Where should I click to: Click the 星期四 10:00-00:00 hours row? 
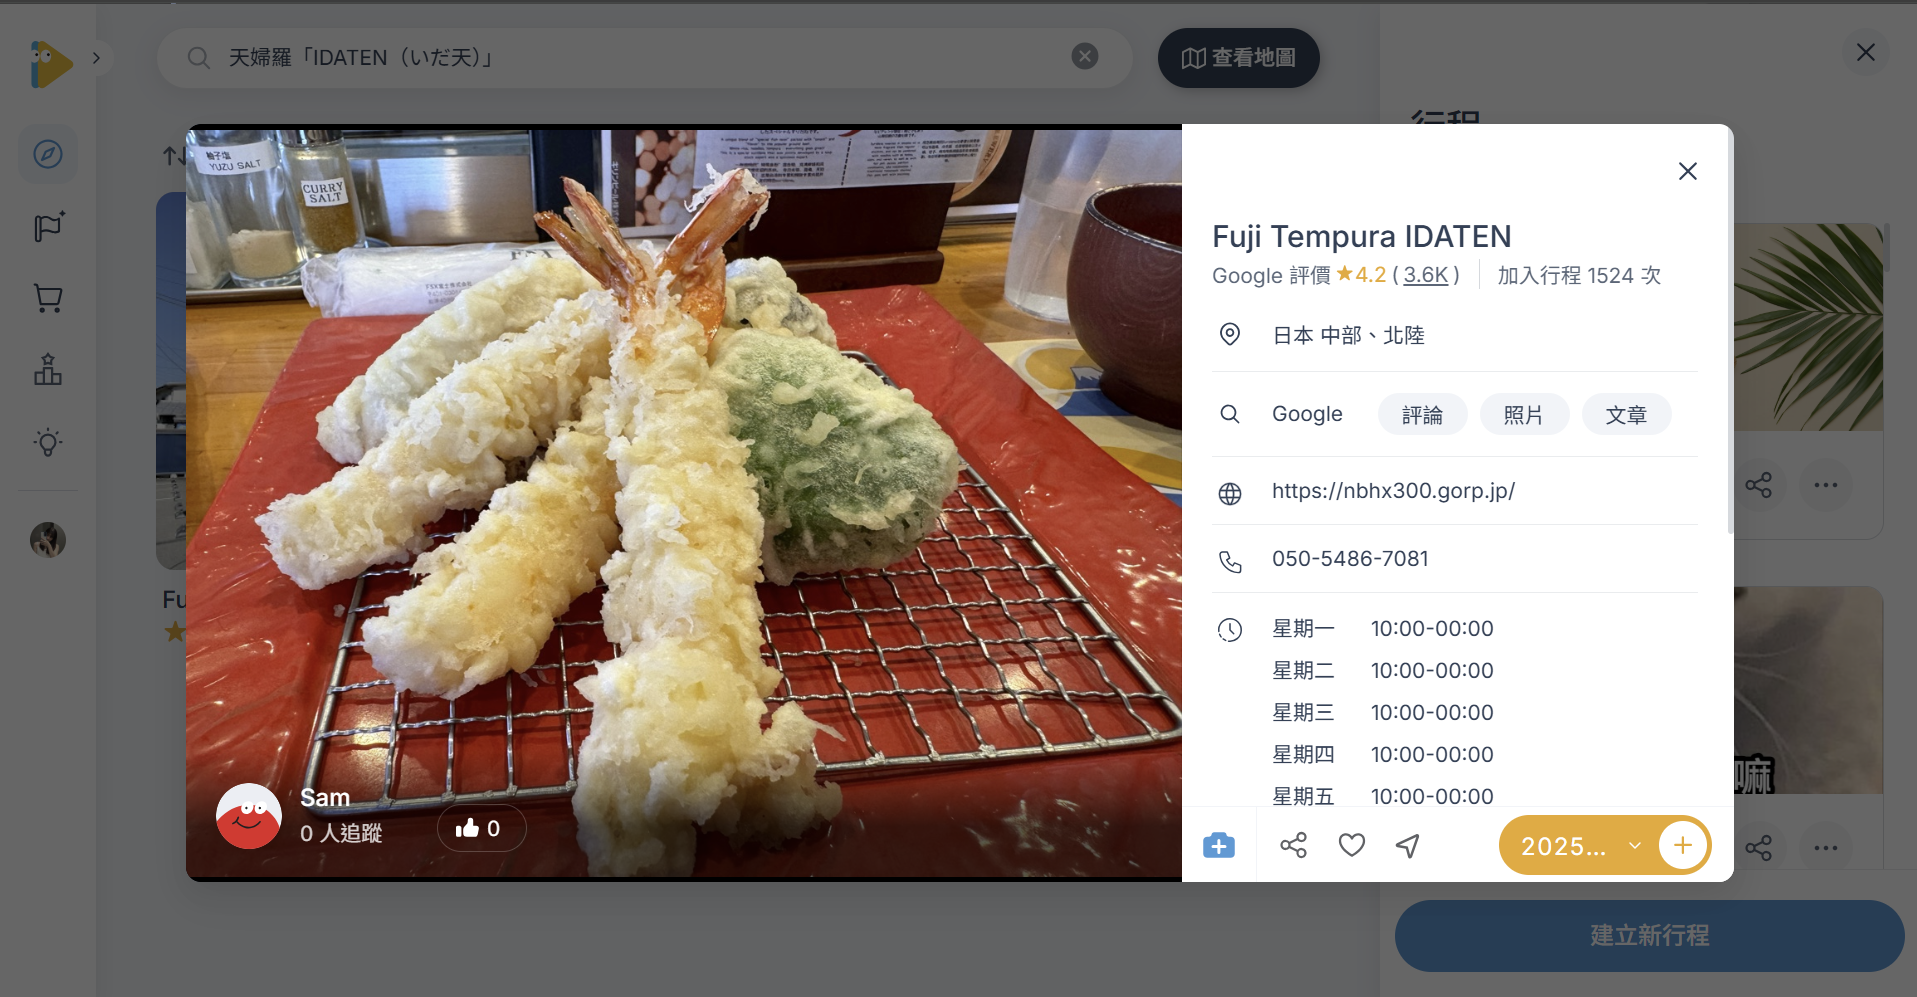tap(1383, 755)
